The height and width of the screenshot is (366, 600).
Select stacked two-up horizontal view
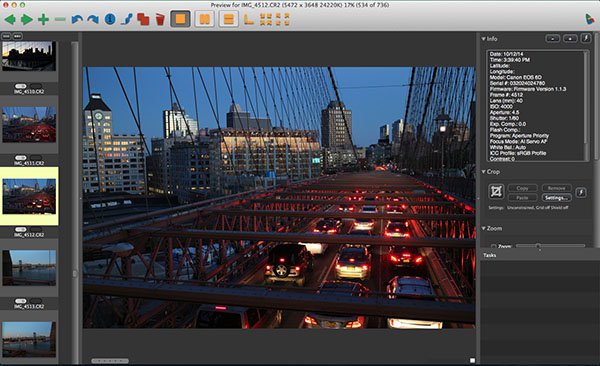[x=228, y=19]
